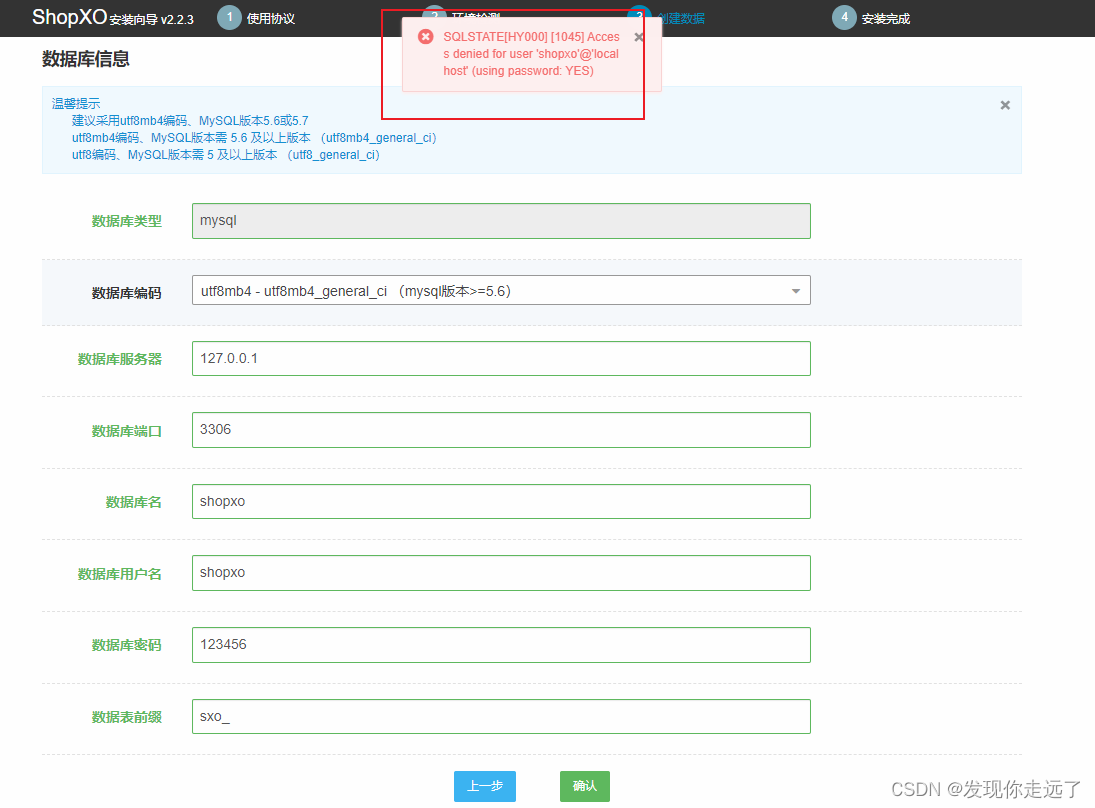Click the green 确认 confirm button
1095x808 pixels.
pos(585,786)
